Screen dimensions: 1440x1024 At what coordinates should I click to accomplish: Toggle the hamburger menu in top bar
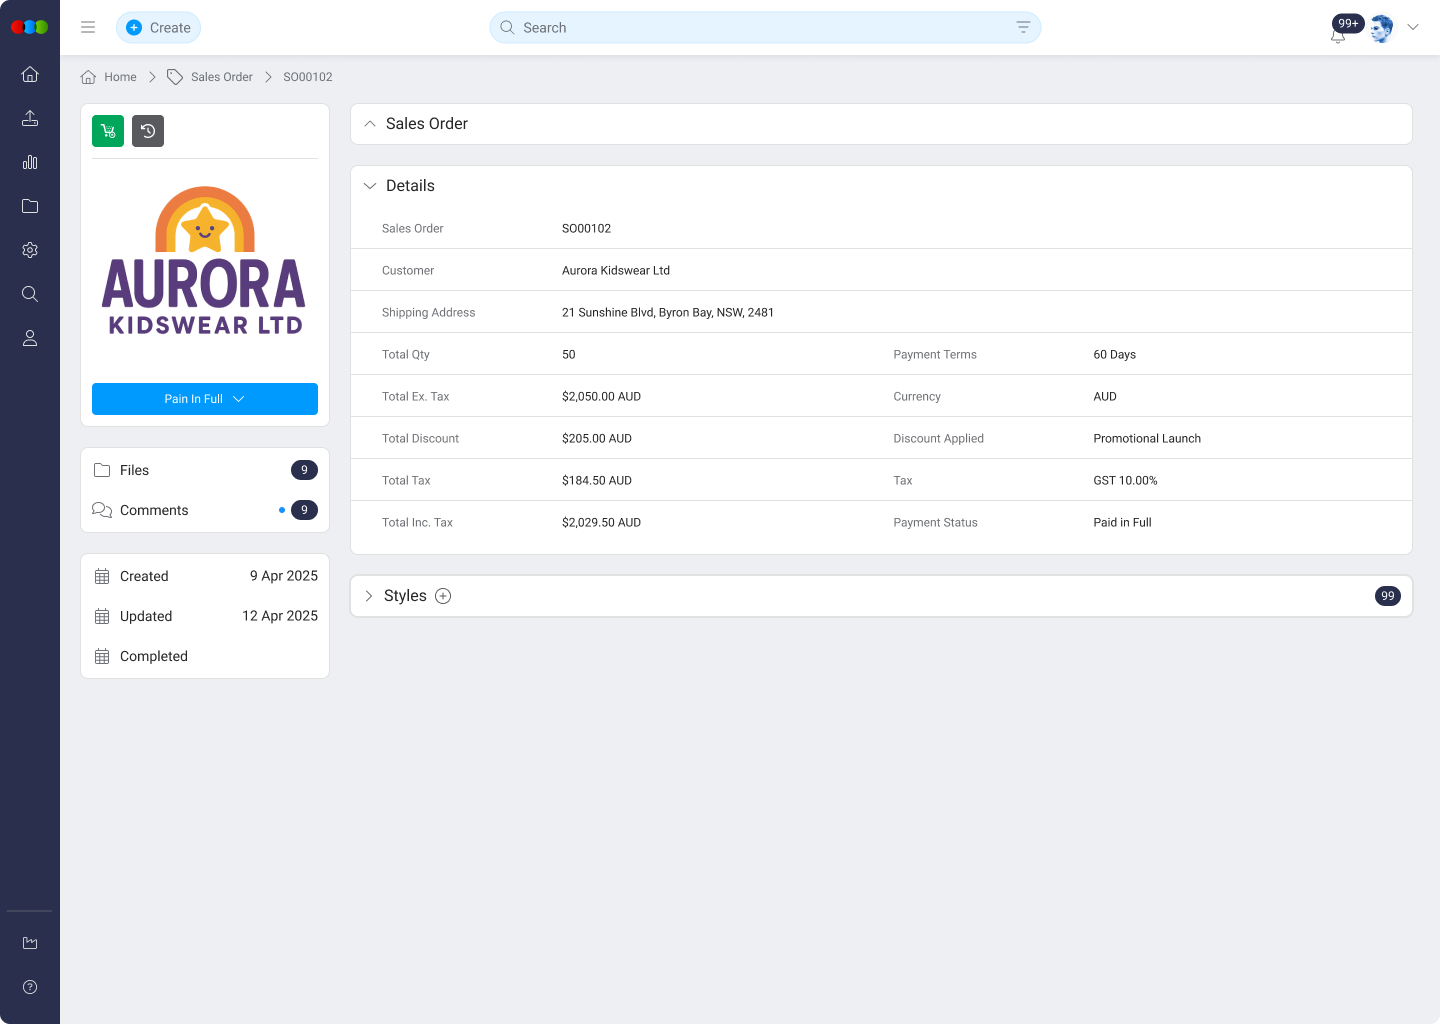click(x=88, y=28)
